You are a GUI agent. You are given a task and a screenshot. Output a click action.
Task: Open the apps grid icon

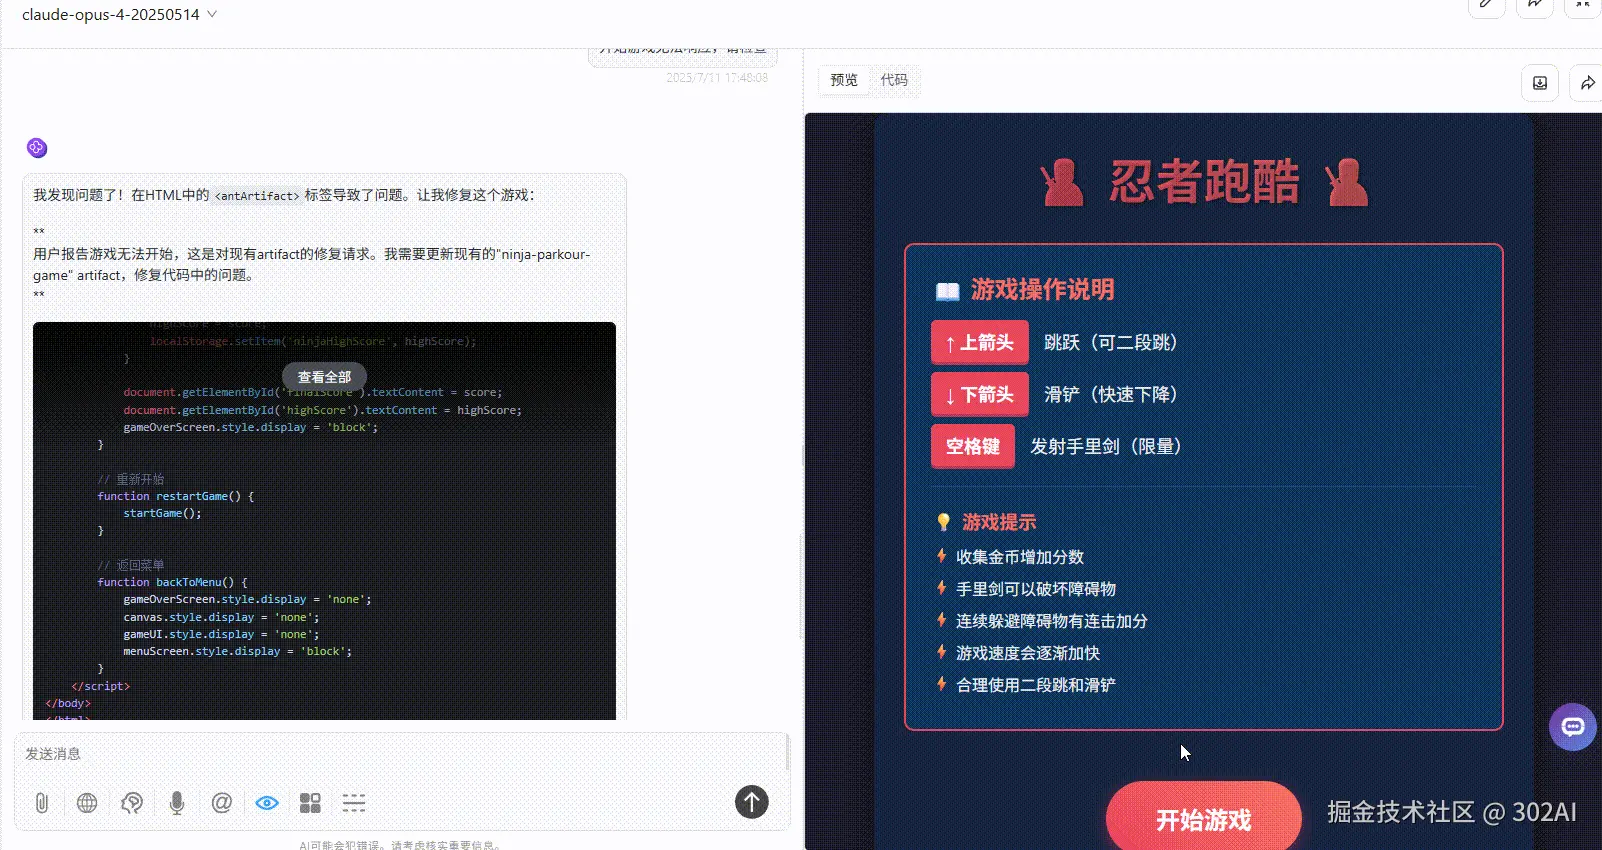point(311,803)
